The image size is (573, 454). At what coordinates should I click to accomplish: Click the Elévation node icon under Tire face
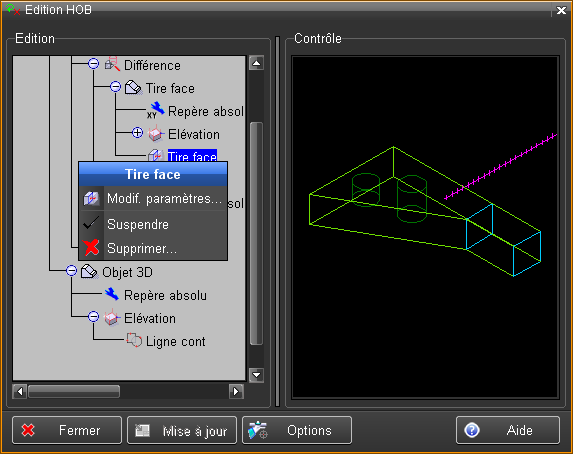156,134
